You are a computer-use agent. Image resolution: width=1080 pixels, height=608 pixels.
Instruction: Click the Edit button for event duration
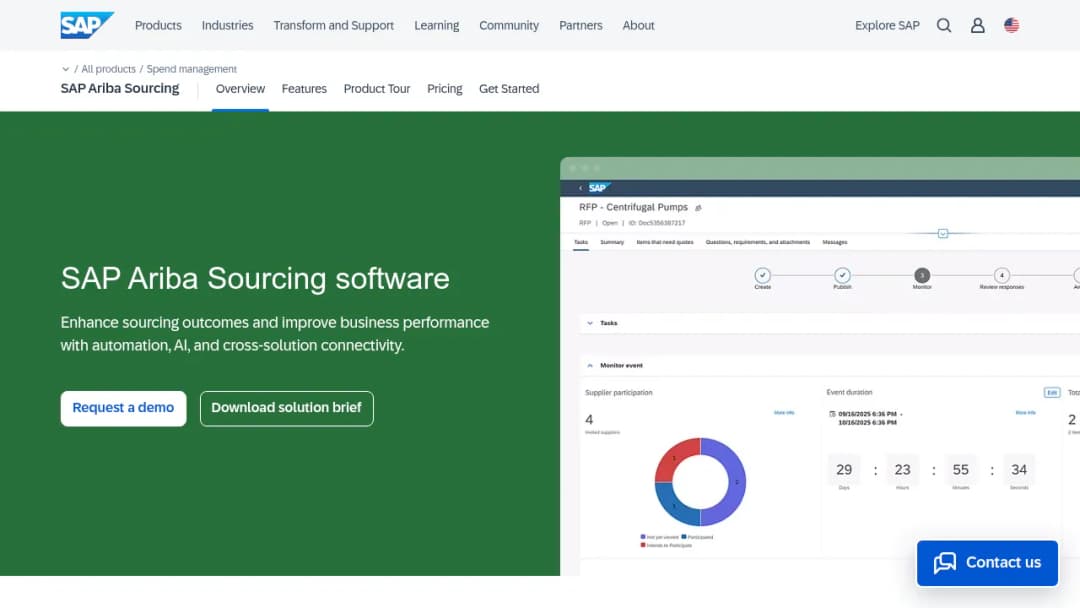click(1052, 392)
